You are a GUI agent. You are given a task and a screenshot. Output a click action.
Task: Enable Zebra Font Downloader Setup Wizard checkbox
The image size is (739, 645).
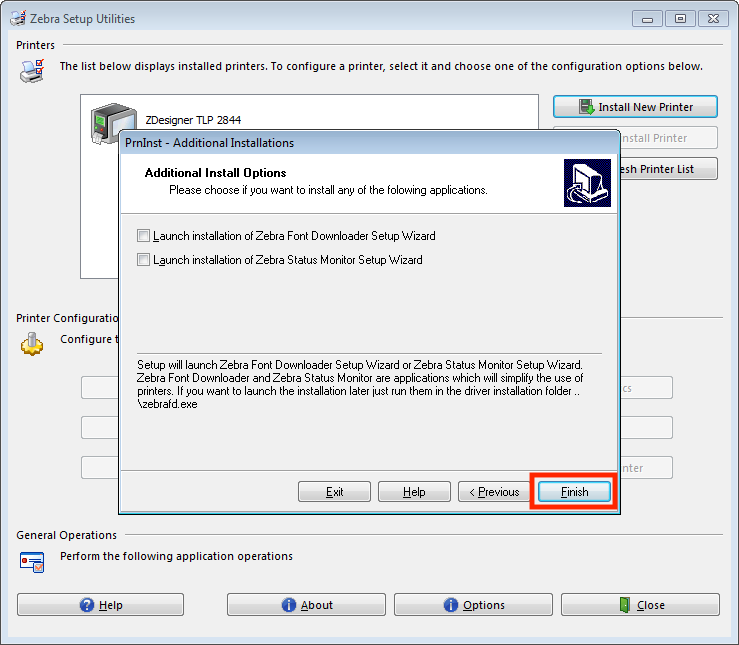(x=143, y=235)
